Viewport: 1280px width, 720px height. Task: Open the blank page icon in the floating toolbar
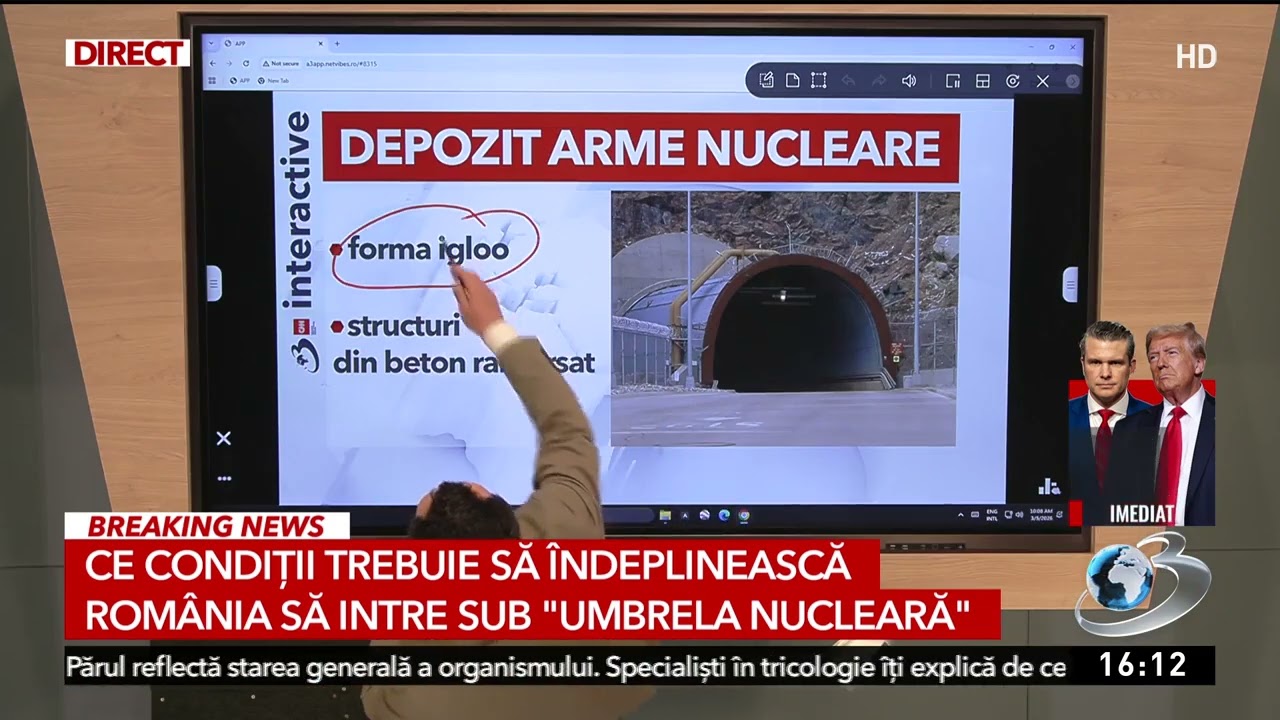pos(792,80)
